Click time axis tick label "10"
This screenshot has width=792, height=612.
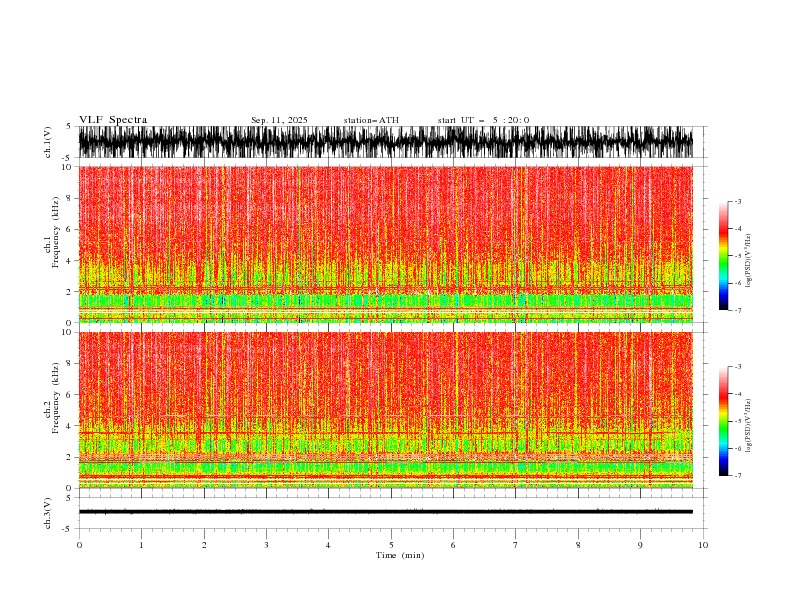703,545
